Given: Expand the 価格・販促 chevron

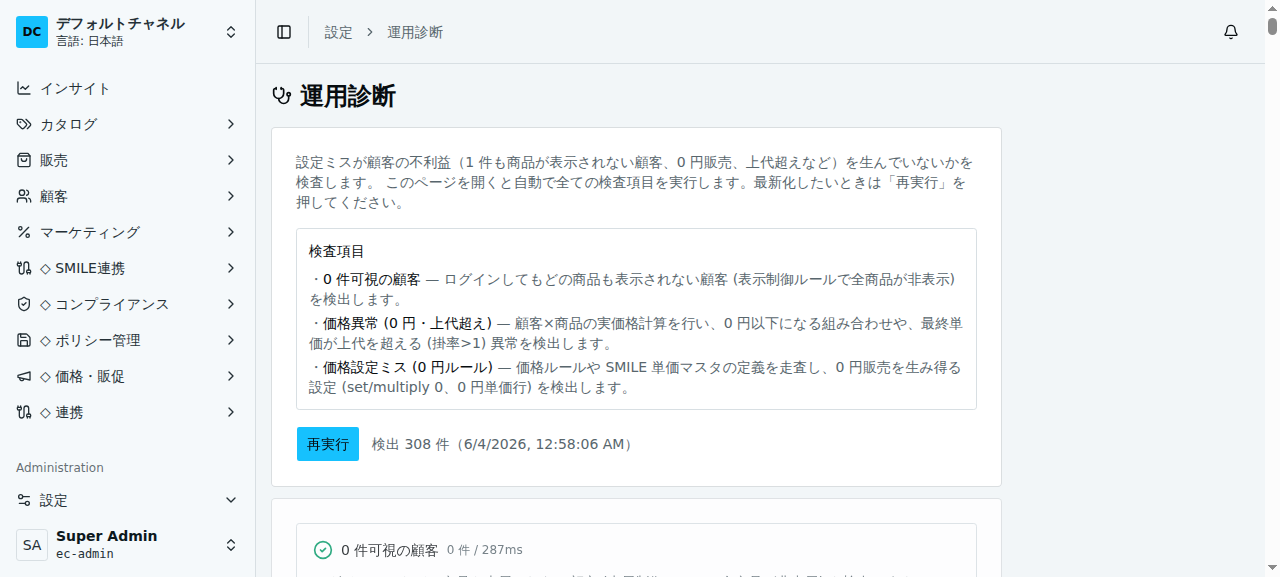Looking at the screenshot, I should coord(231,376).
